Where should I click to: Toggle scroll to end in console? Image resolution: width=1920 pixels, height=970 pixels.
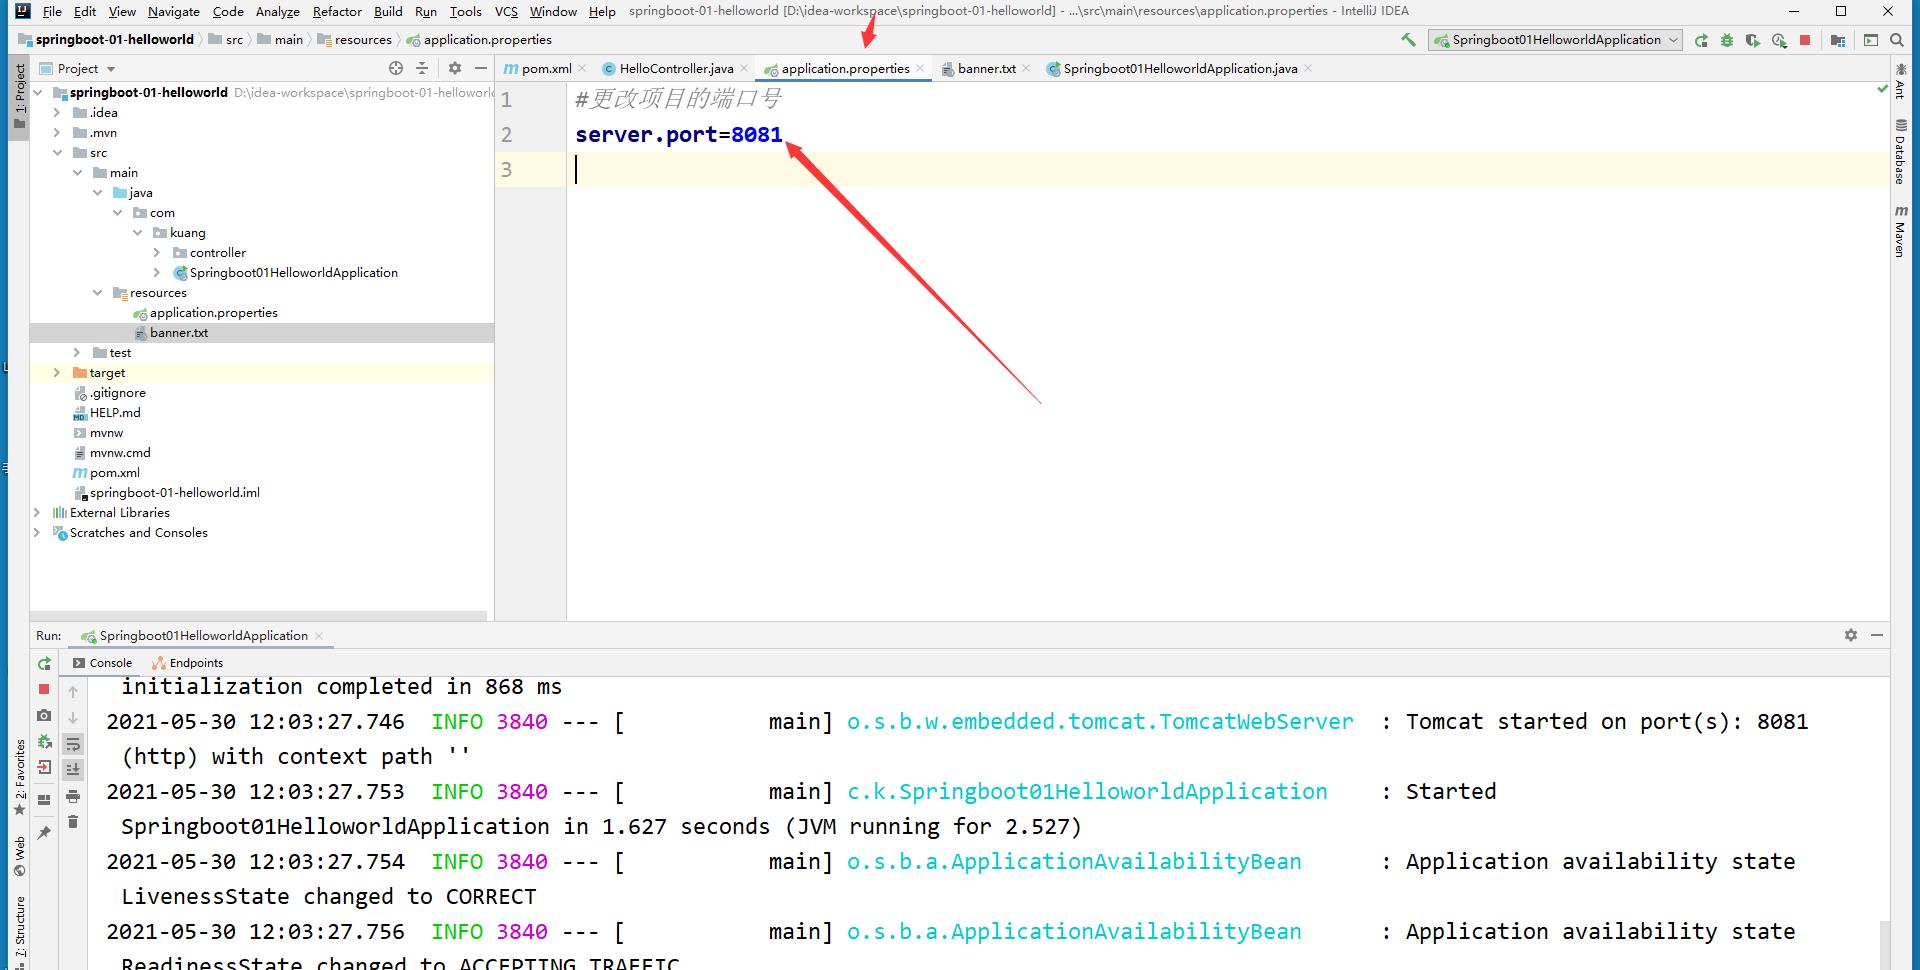coord(73,769)
